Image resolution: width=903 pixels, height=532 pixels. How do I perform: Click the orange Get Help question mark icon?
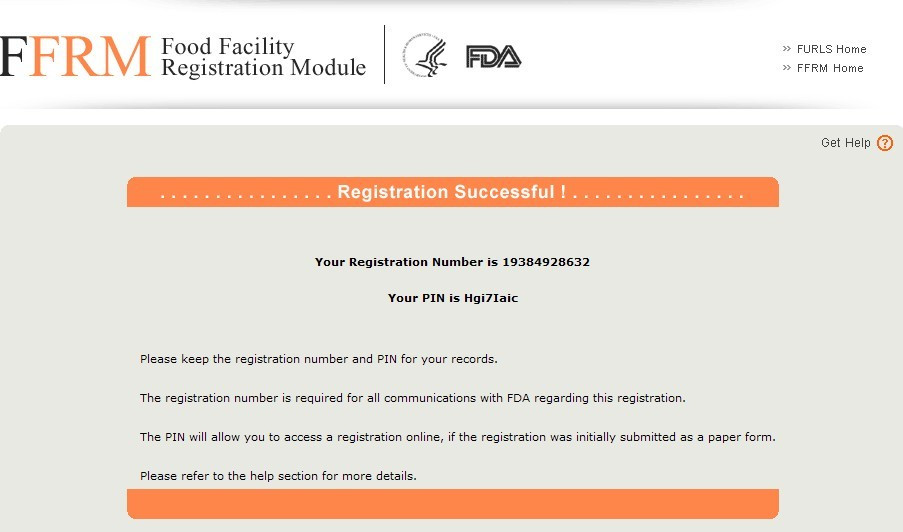[x=885, y=143]
